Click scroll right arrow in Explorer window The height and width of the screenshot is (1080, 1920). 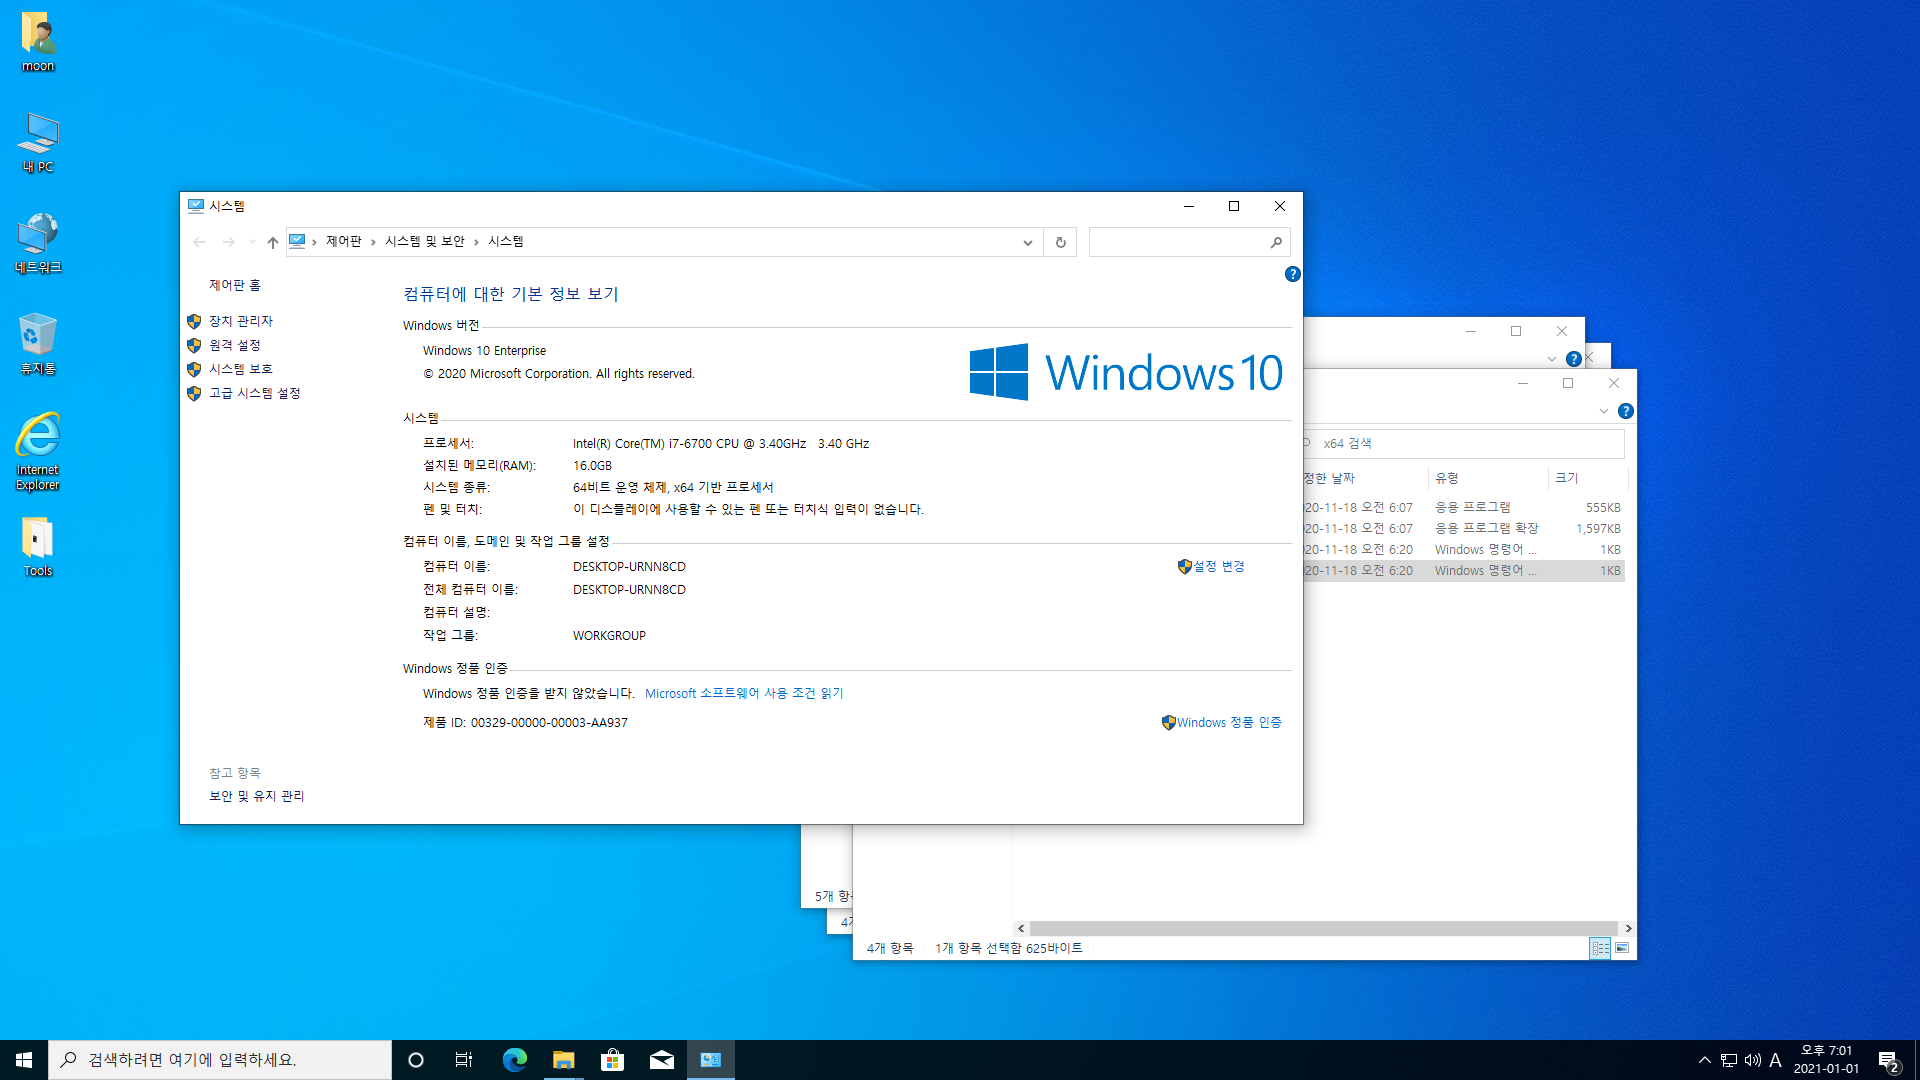(1628, 928)
